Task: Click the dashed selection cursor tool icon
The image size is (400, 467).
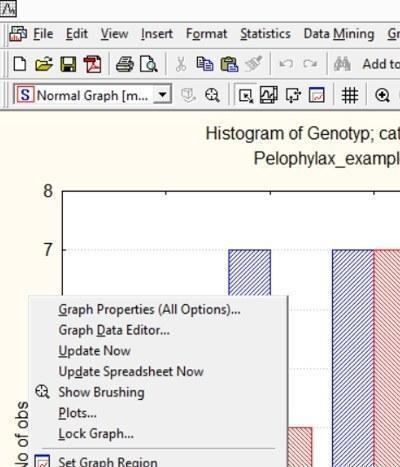Action: [293, 96]
